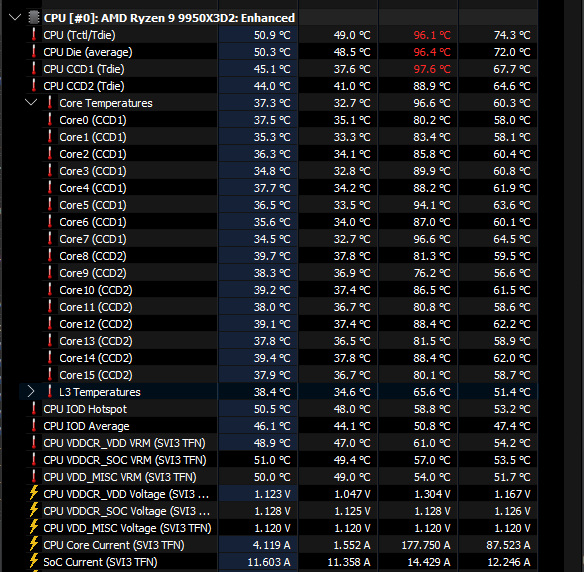584x572 pixels.
Task: Select the CPU IOD Average row
Action: [282, 426]
